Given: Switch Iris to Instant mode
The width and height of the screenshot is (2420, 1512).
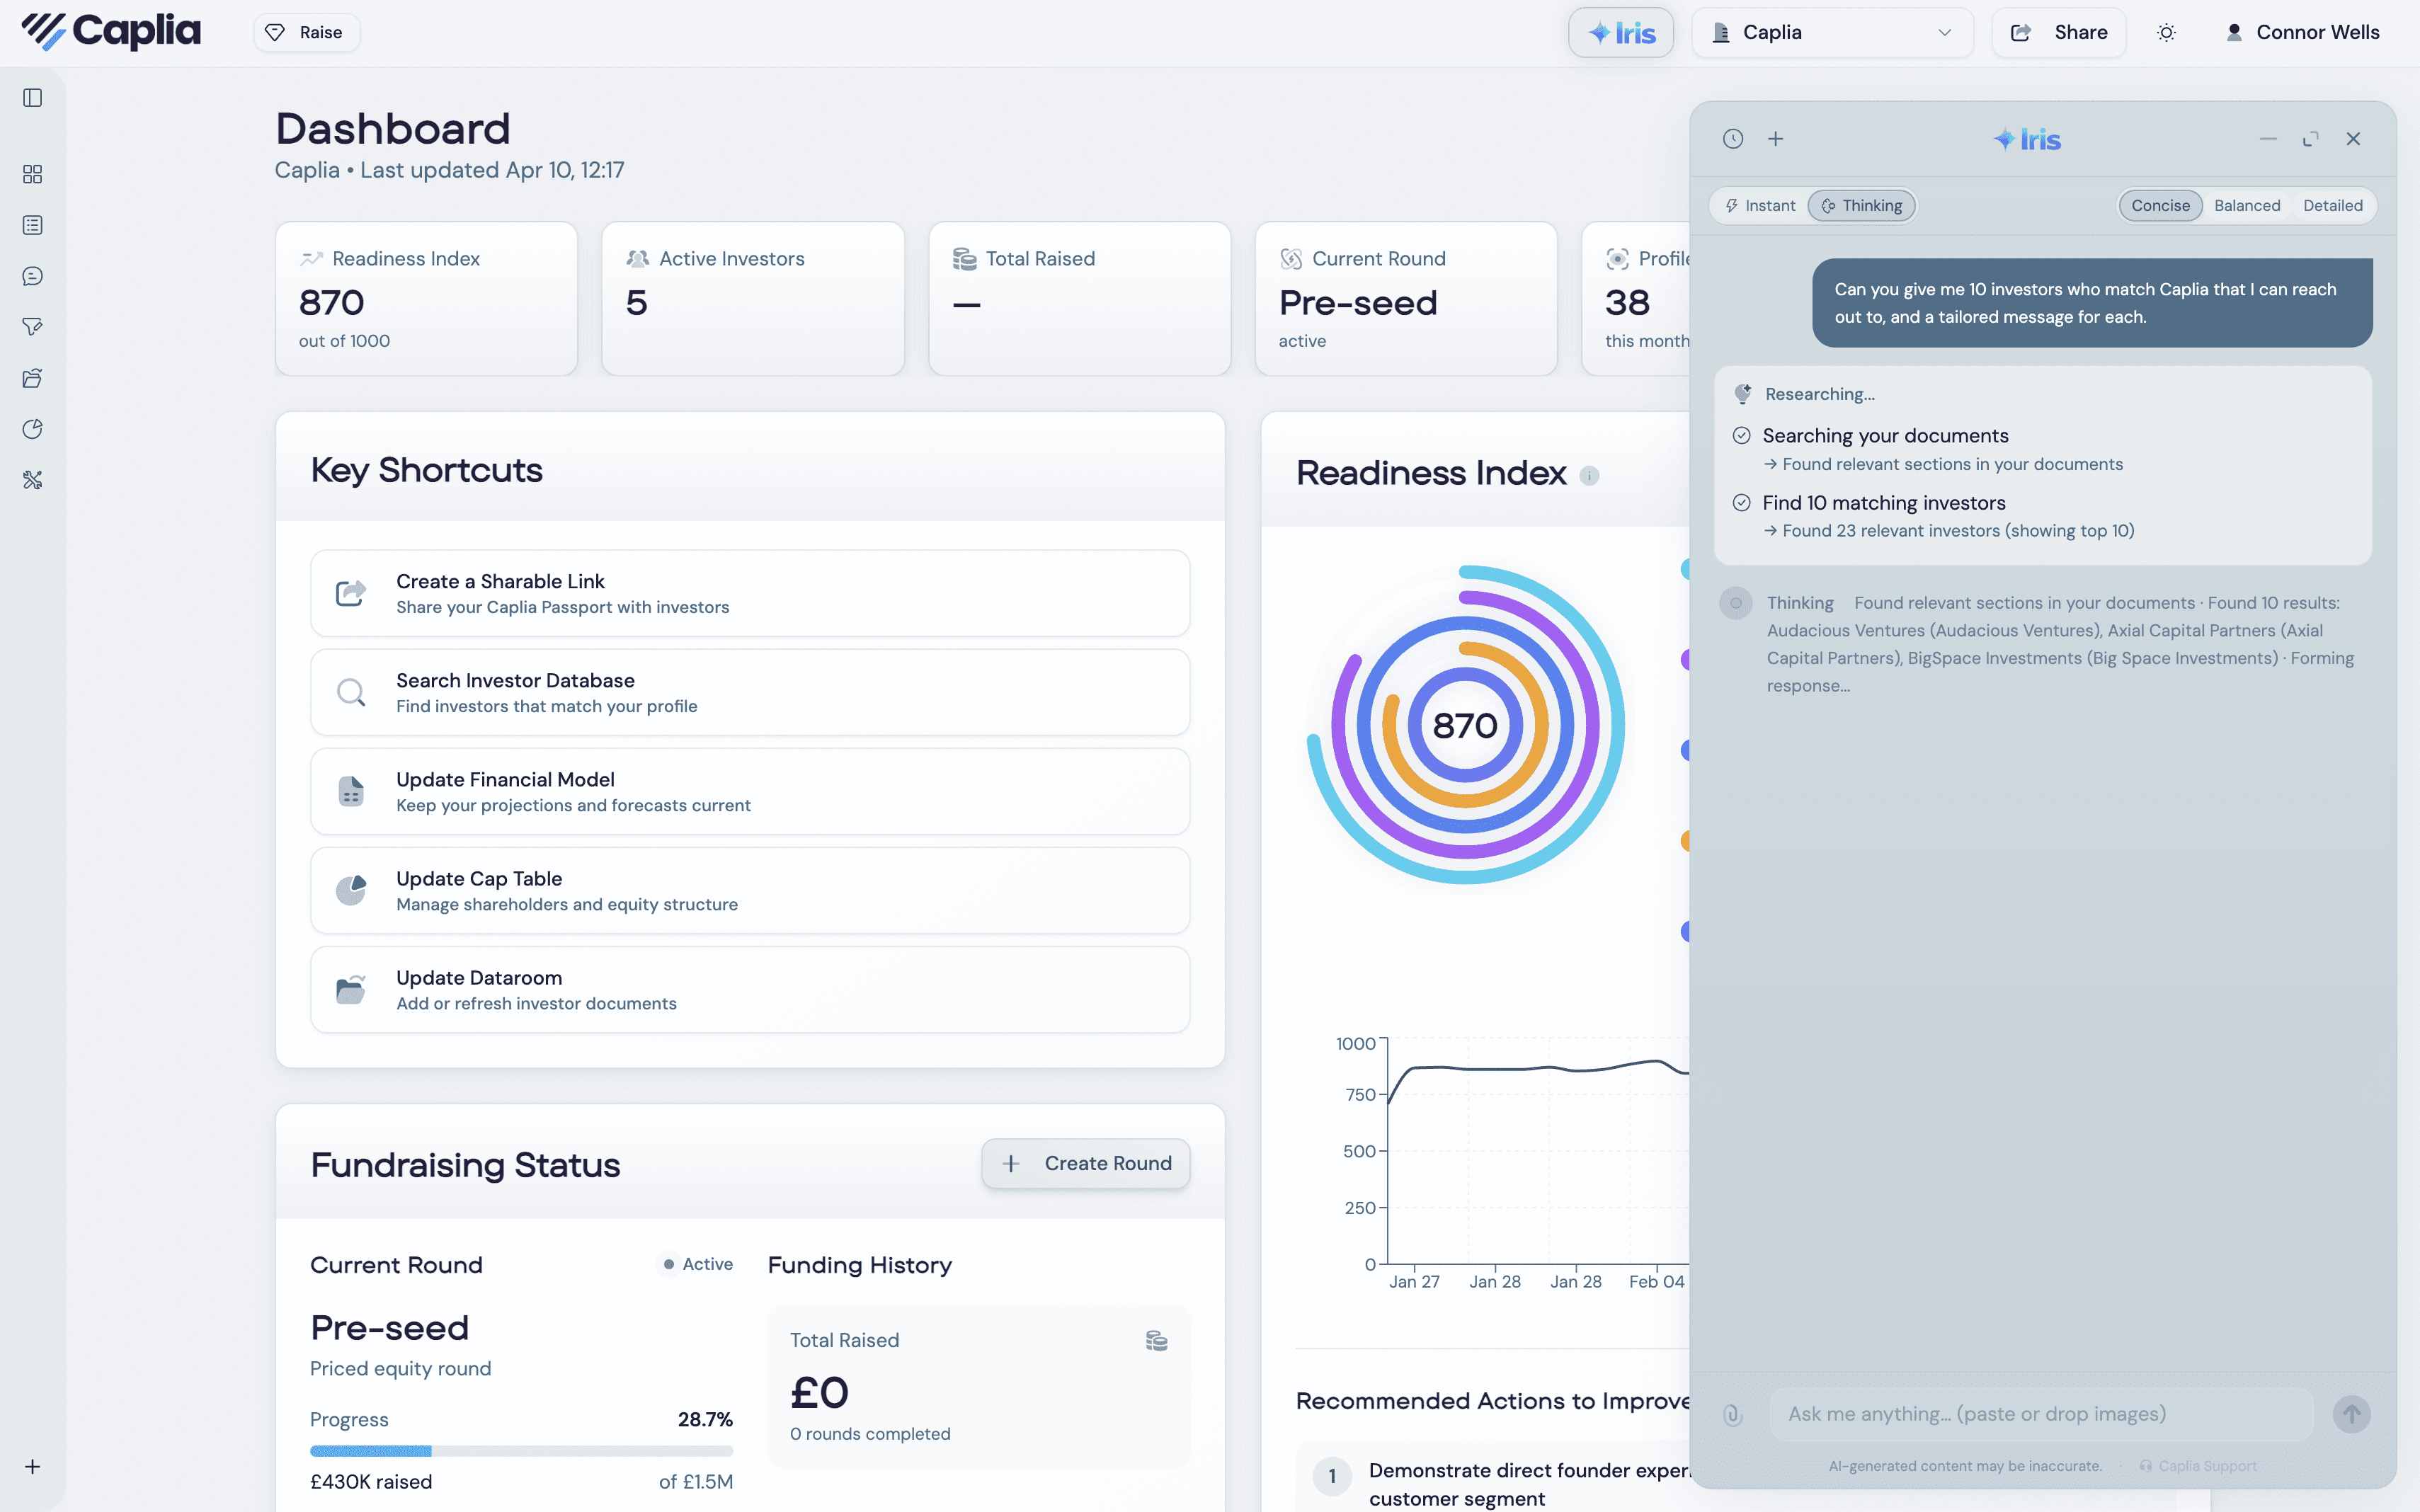Looking at the screenshot, I should pos(1760,206).
